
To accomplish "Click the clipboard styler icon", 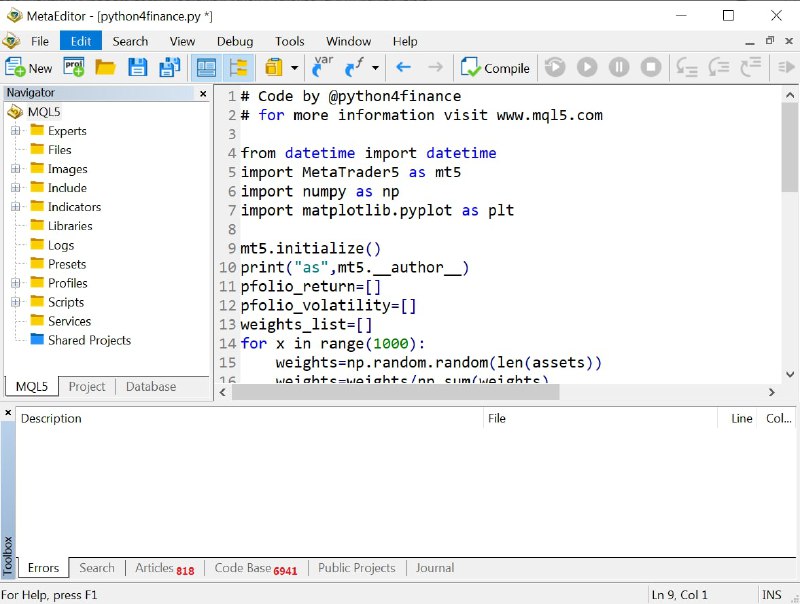I will (274, 67).
